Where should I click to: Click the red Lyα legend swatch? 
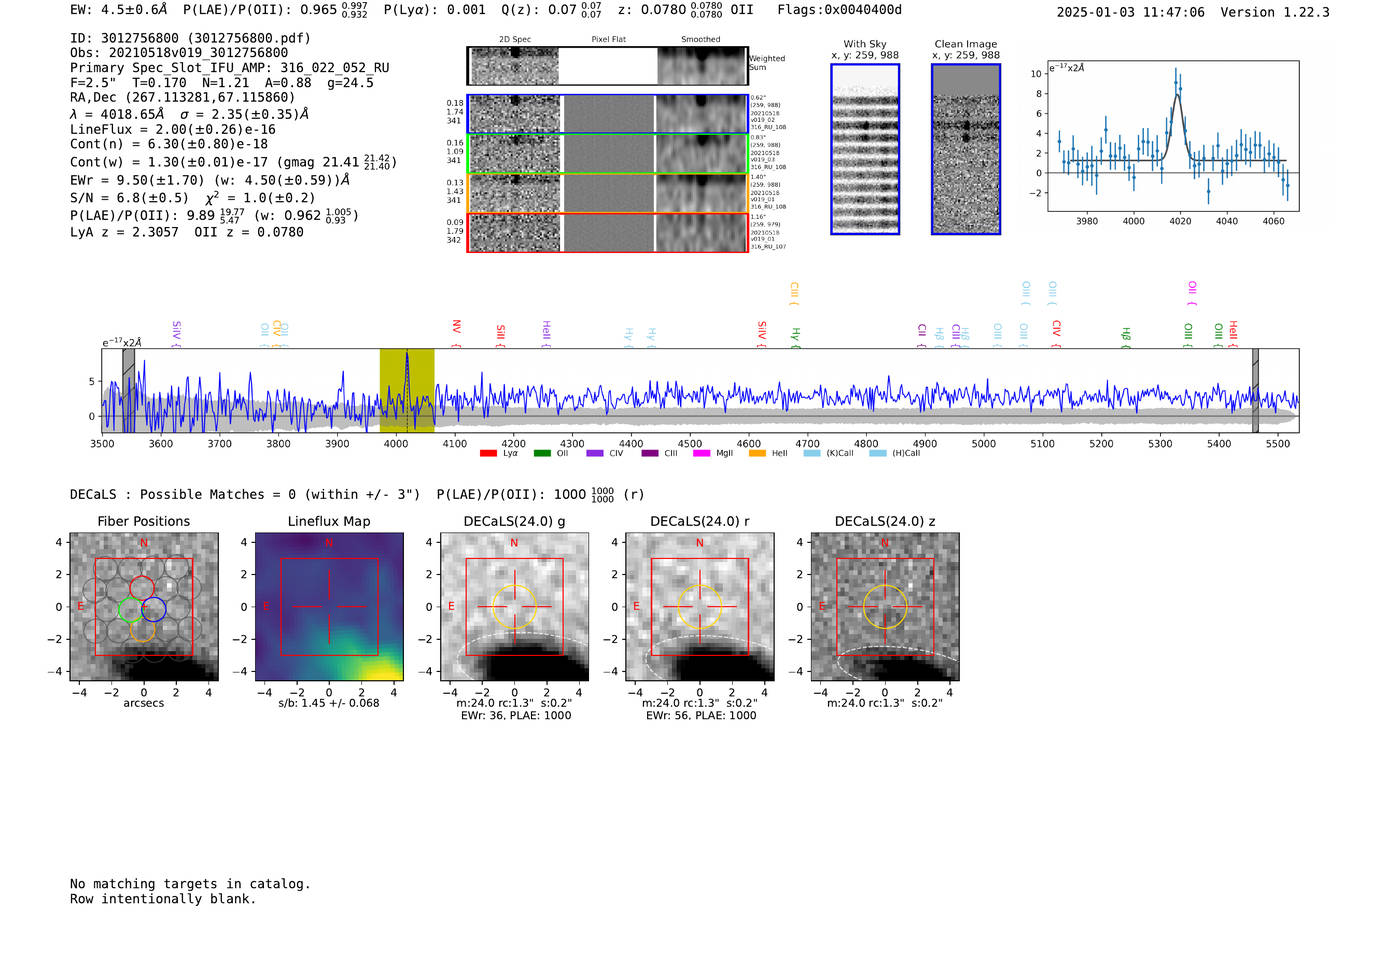pyautogui.click(x=488, y=453)
